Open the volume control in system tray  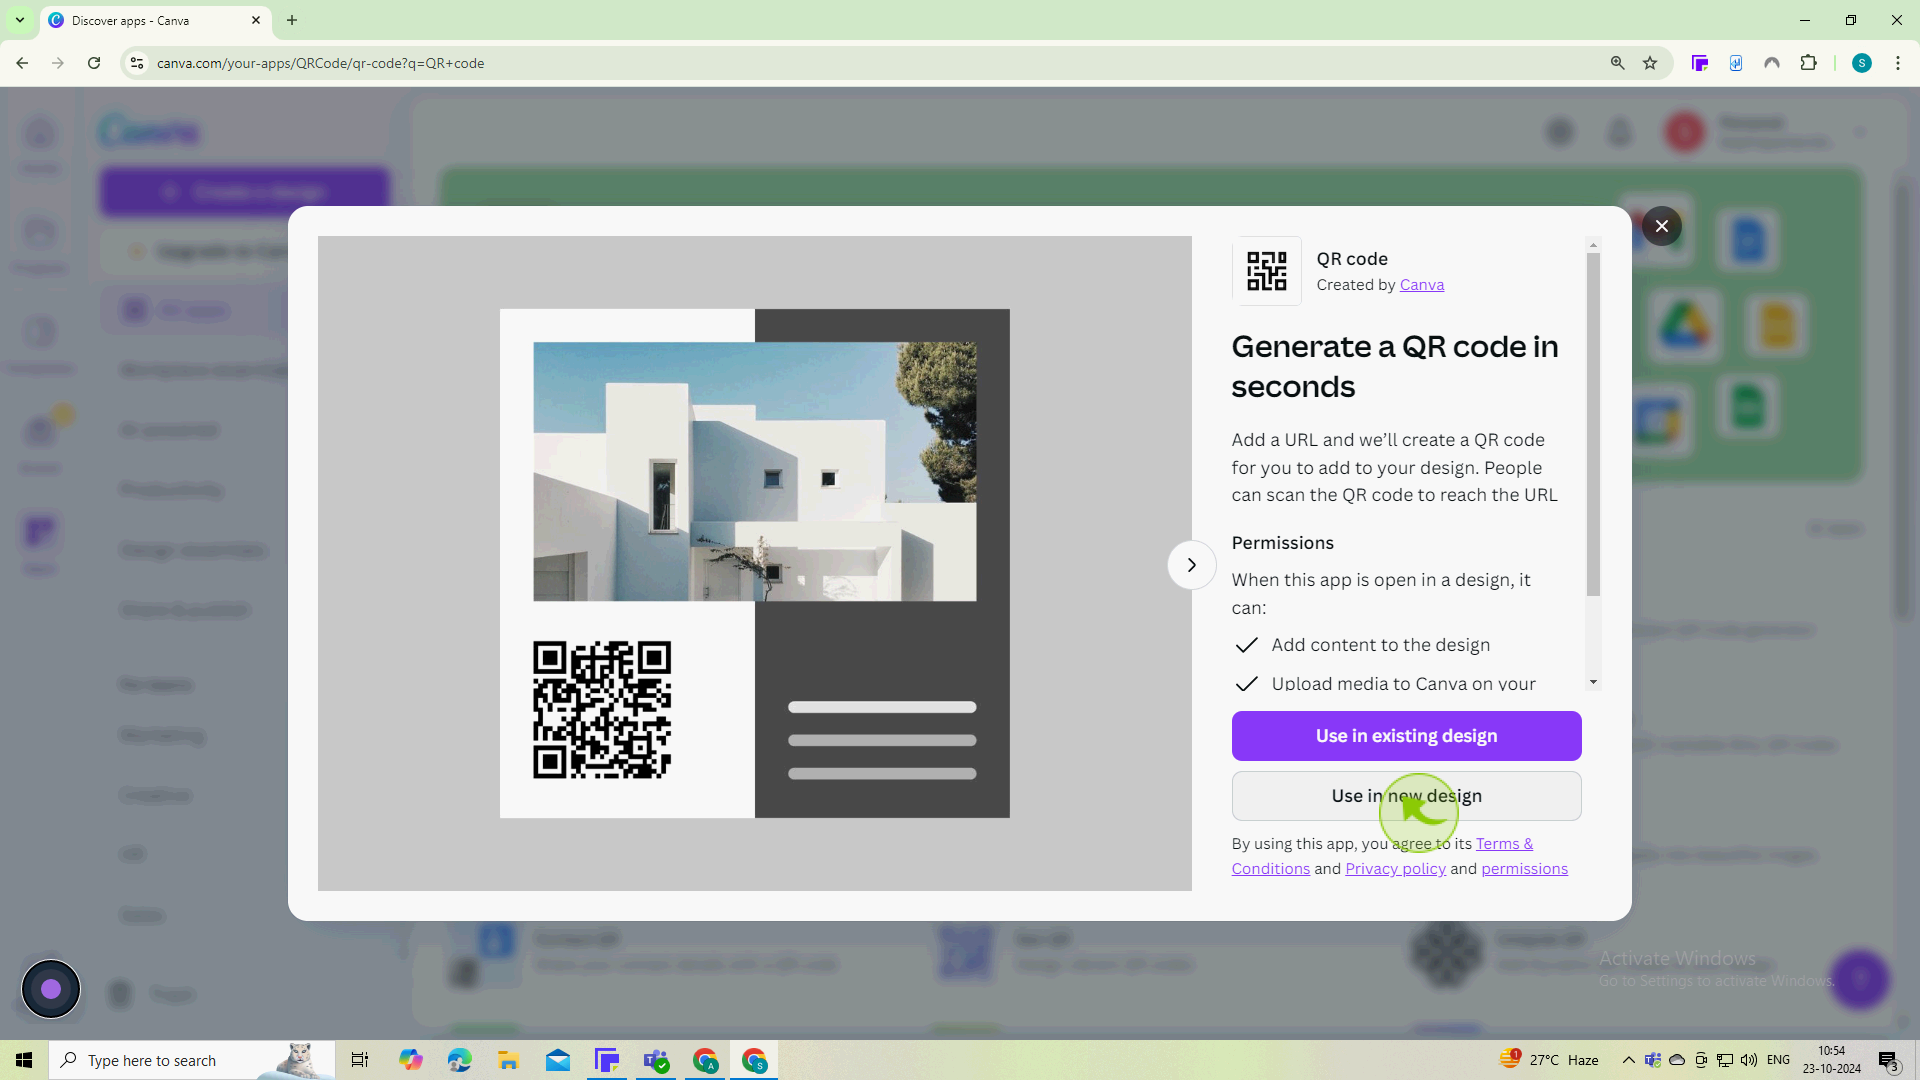click(x=1748, y=1060)
